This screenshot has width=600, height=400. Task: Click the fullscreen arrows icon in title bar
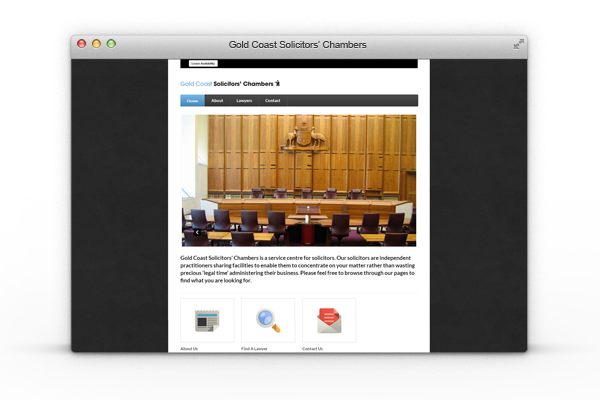518,44
